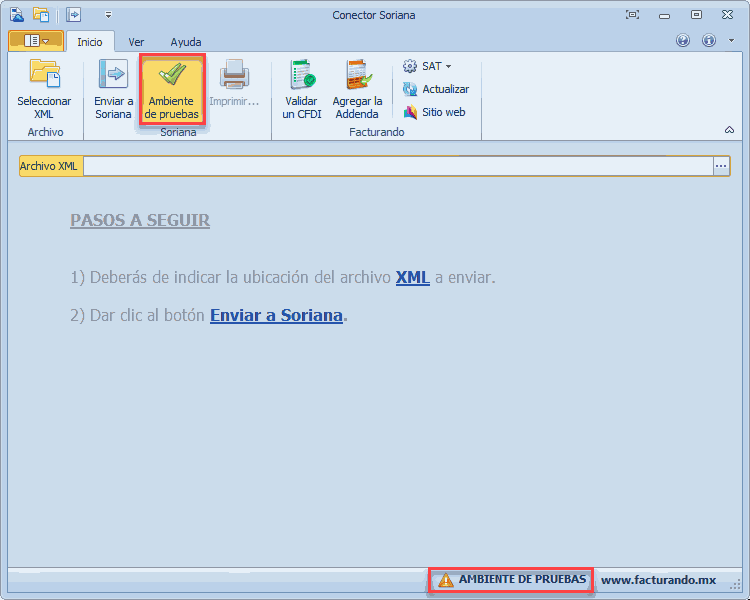Open the quick access toolbar customize arrow

click(x=108, y=15)
